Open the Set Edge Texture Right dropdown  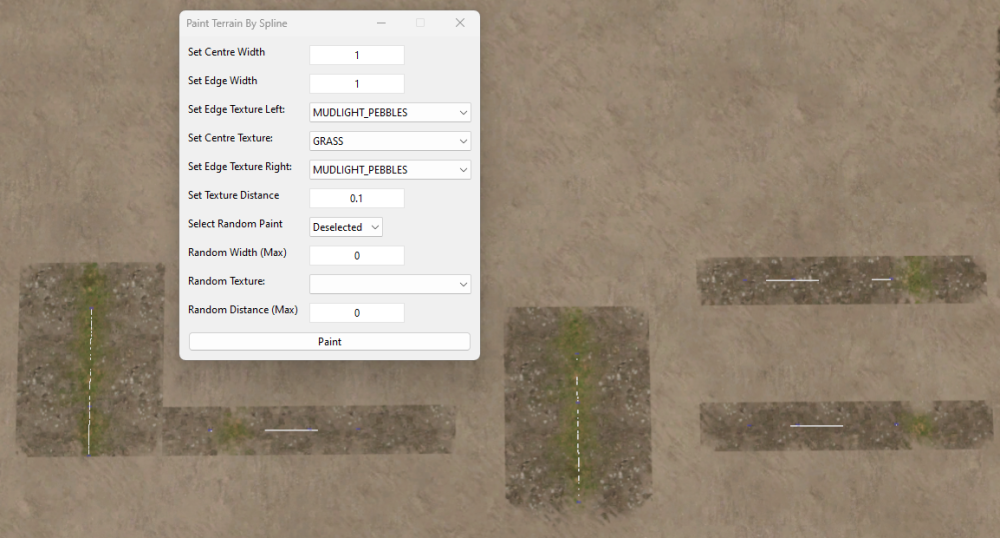point(390,170)
